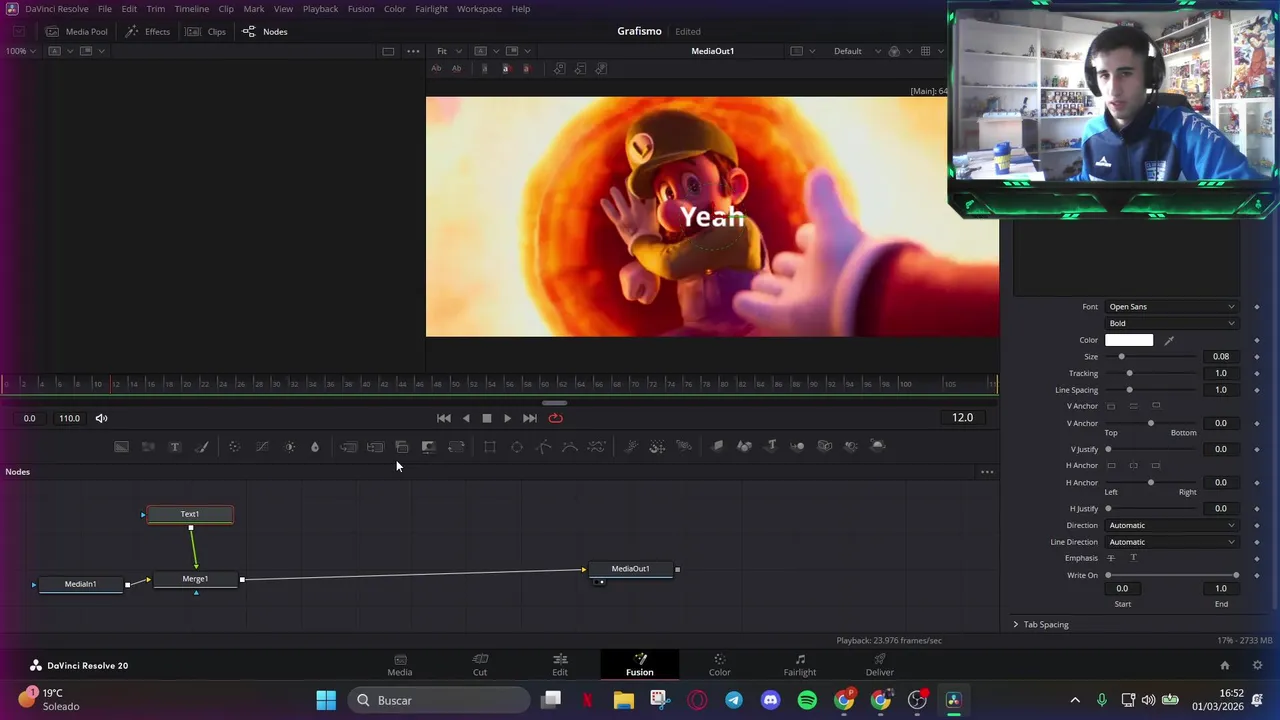Add a Color Curves node
The height and width of the screenshot is (720, 1280).
(262, 447)
